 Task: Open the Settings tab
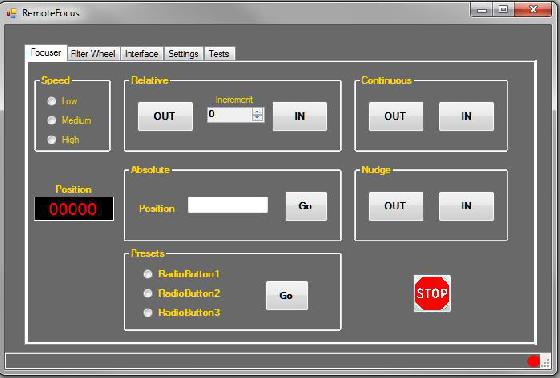184,54
